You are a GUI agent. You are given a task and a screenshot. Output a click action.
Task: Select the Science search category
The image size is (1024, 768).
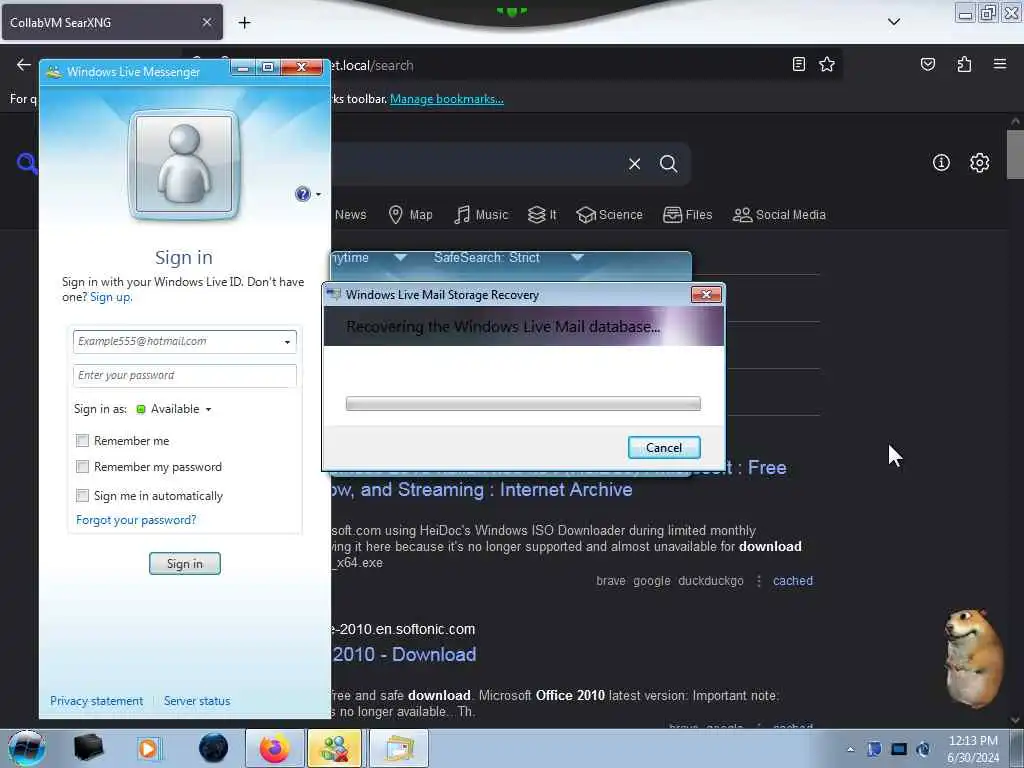click(x=609, y=215)
